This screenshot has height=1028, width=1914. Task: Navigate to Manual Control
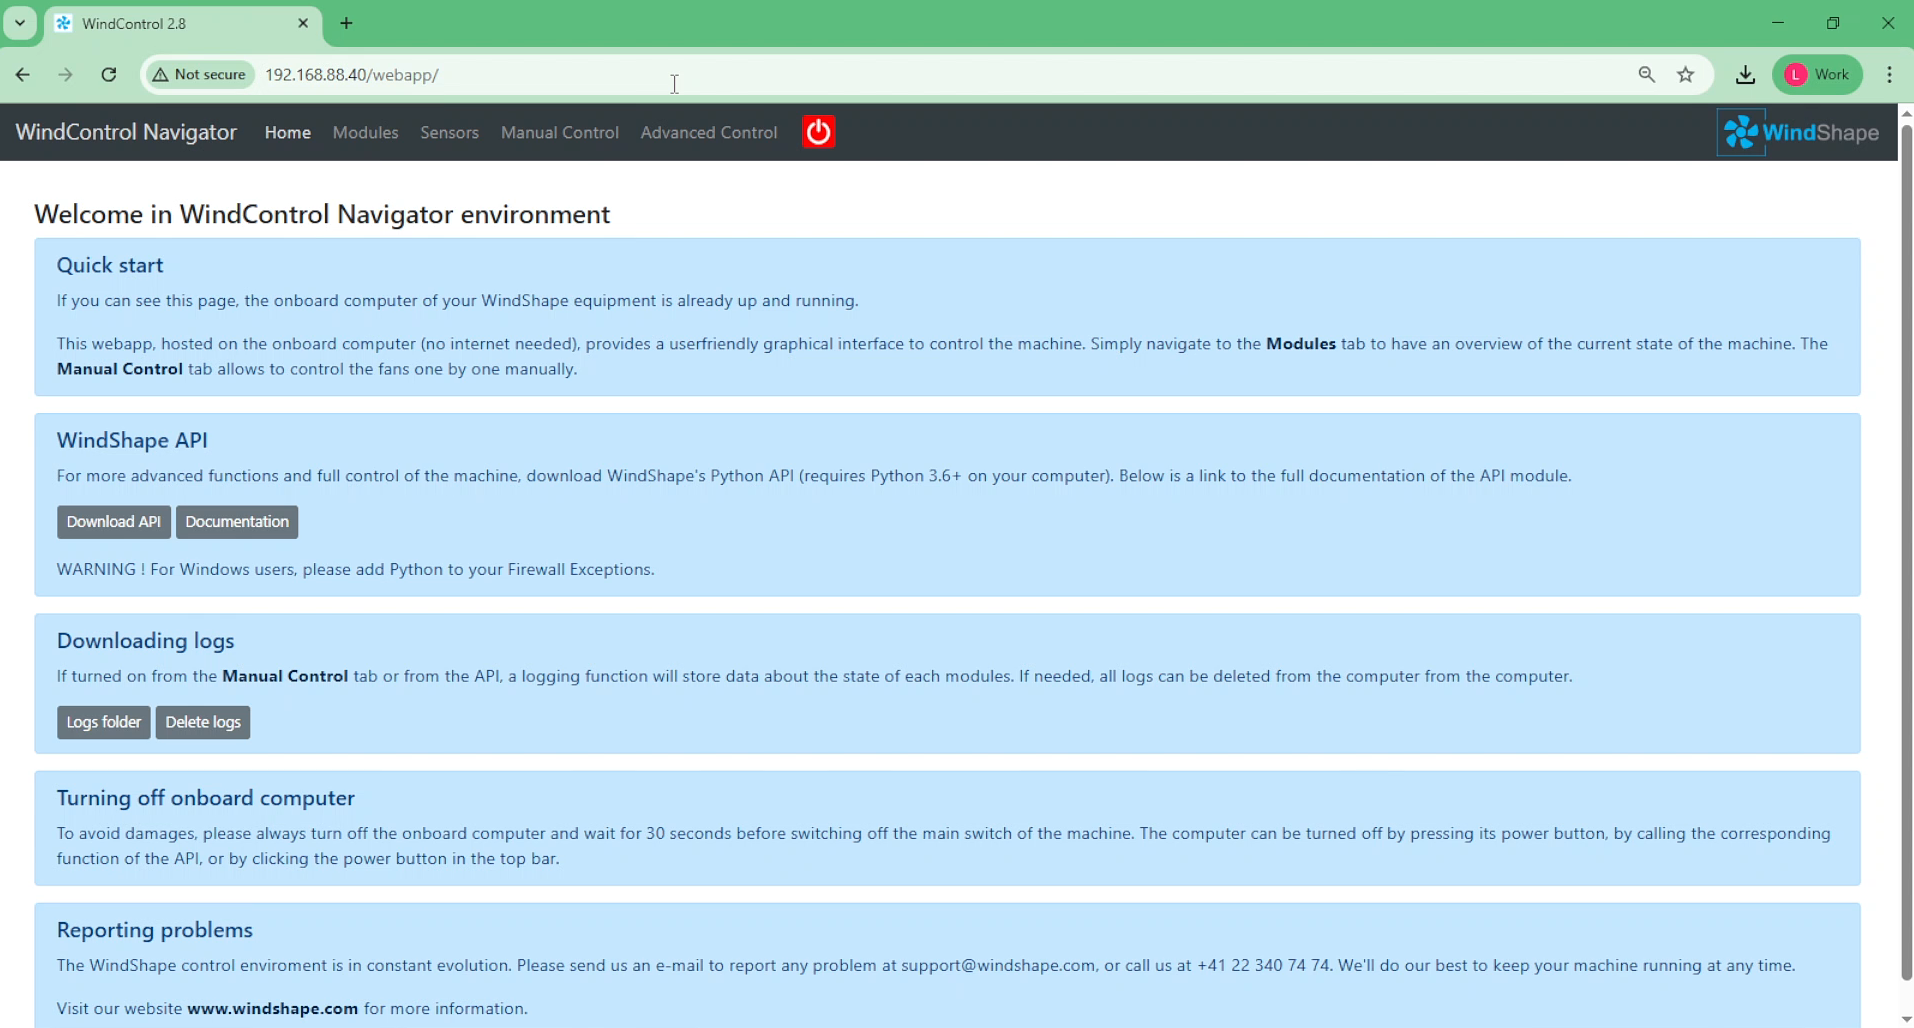559,132
